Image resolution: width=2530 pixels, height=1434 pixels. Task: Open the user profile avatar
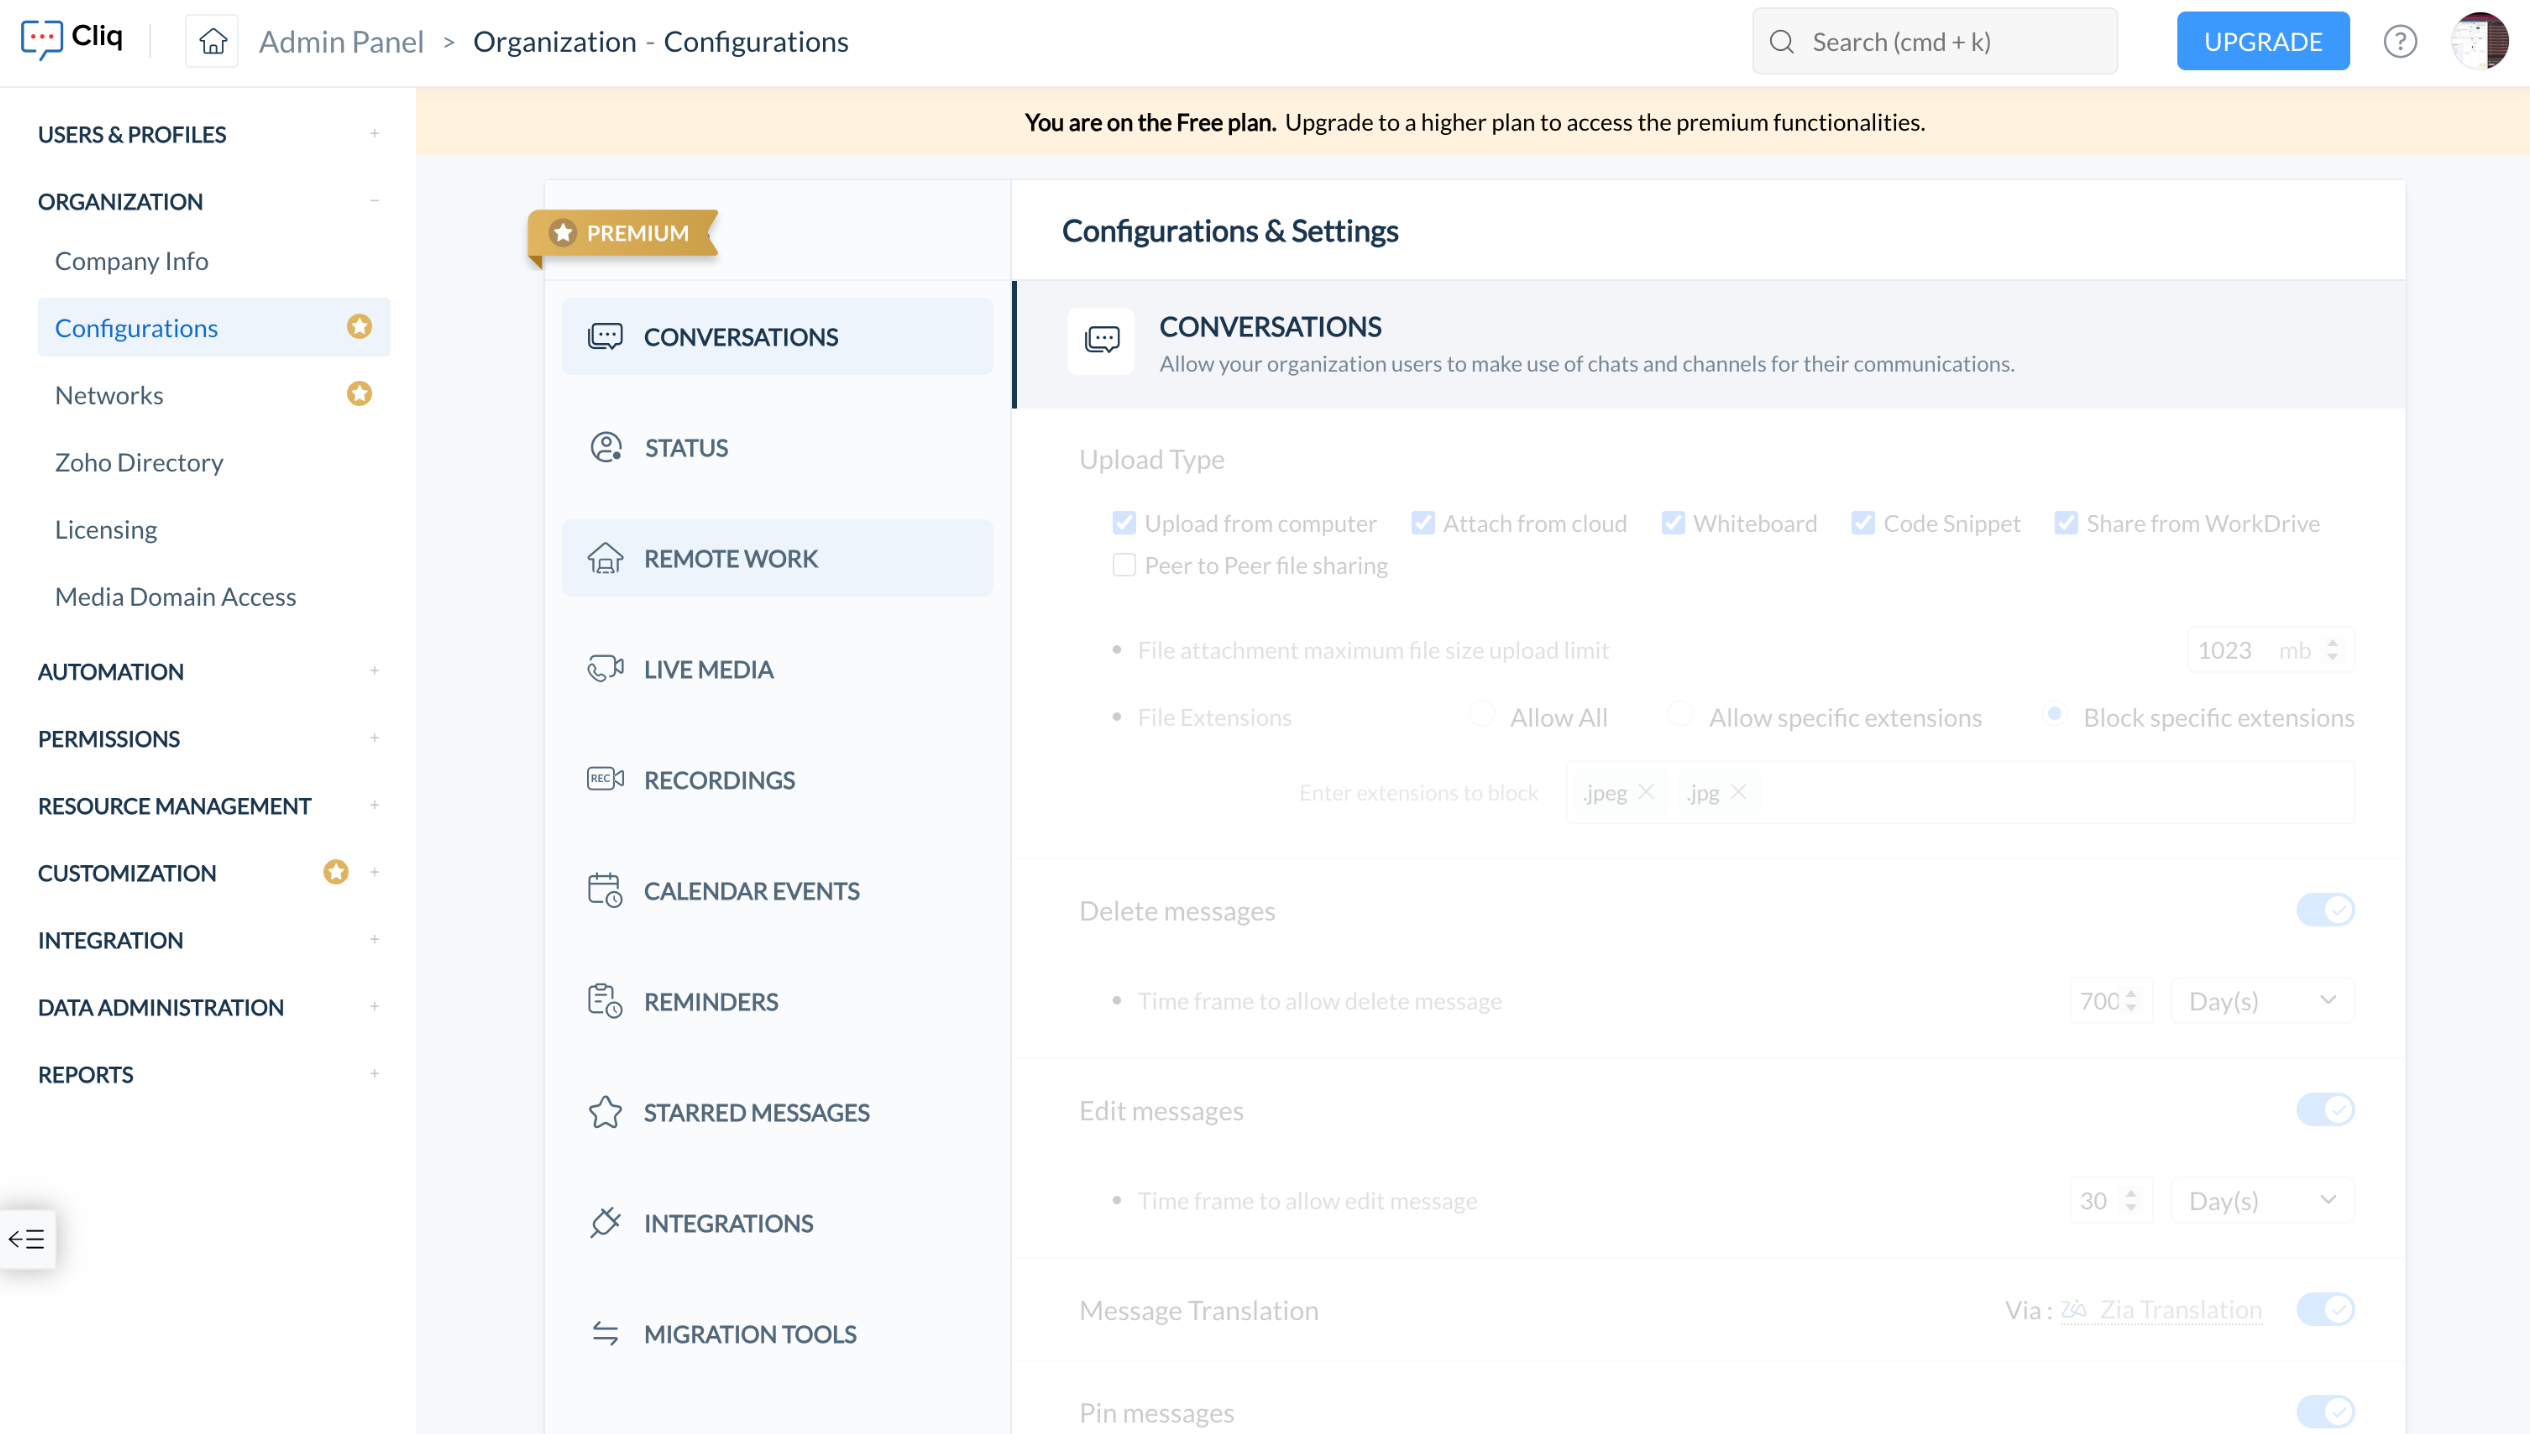coord(2478,41)
